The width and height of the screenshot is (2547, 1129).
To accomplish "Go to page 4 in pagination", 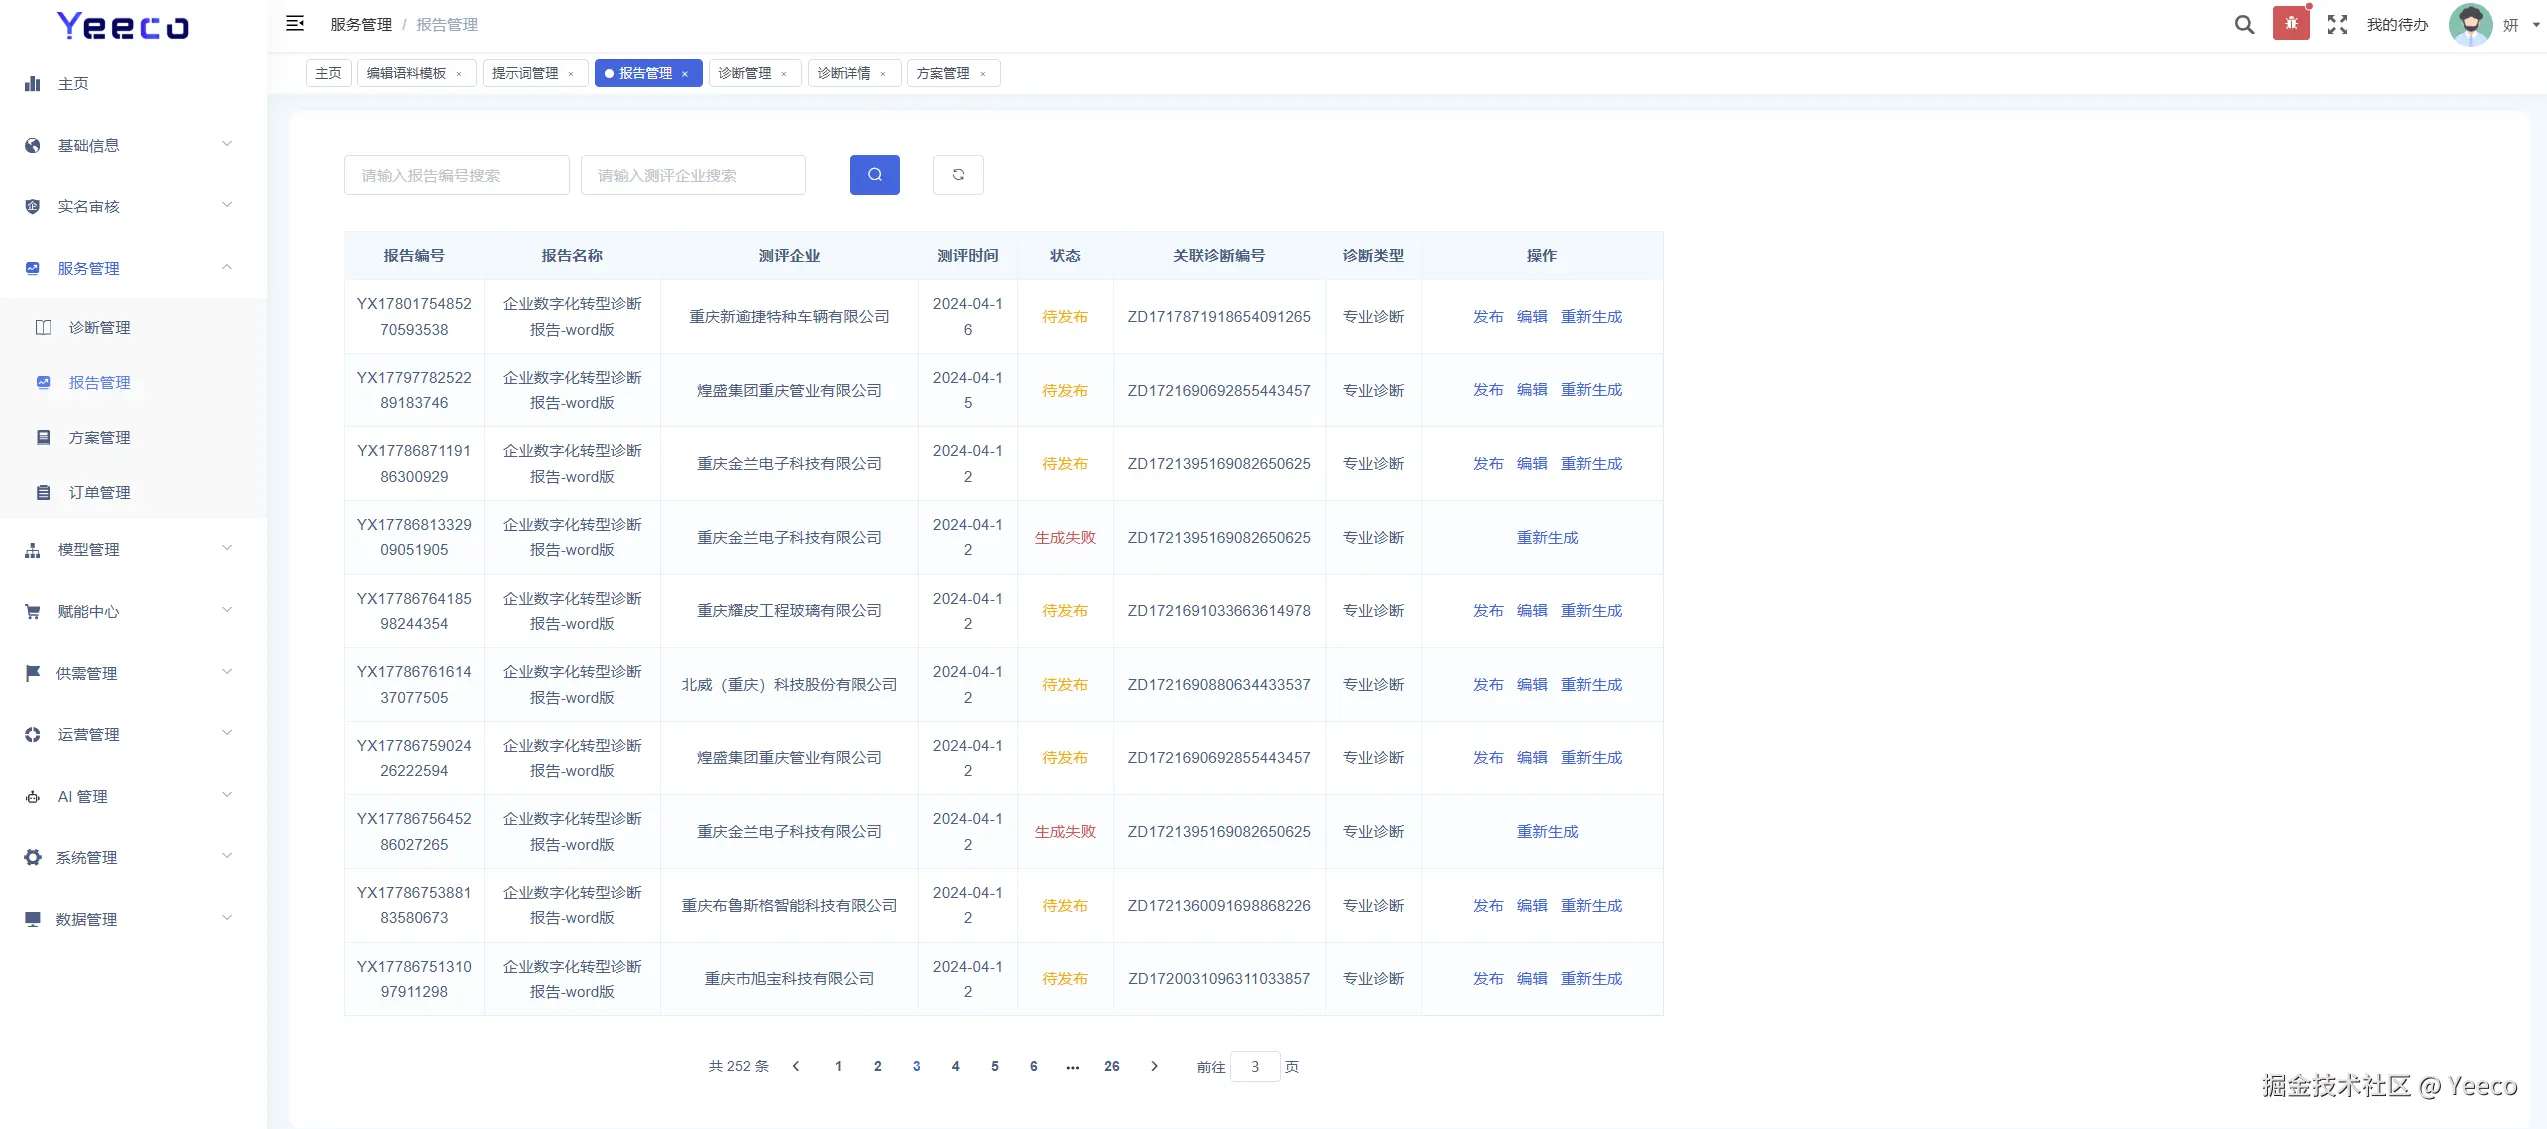I will coord(955,1067).
